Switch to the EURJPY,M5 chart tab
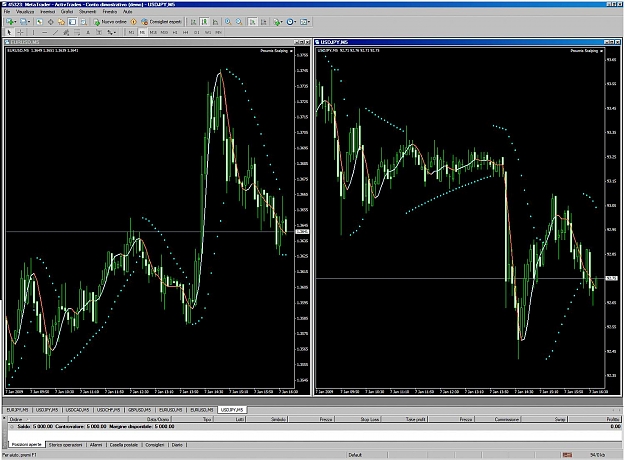 coord(18,410)
